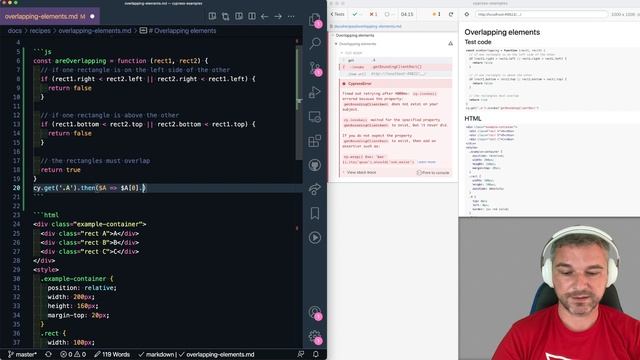Click the editor vertical scrollbar thumb
This screenshot has width=640, height=360.
tap(299, 104)
